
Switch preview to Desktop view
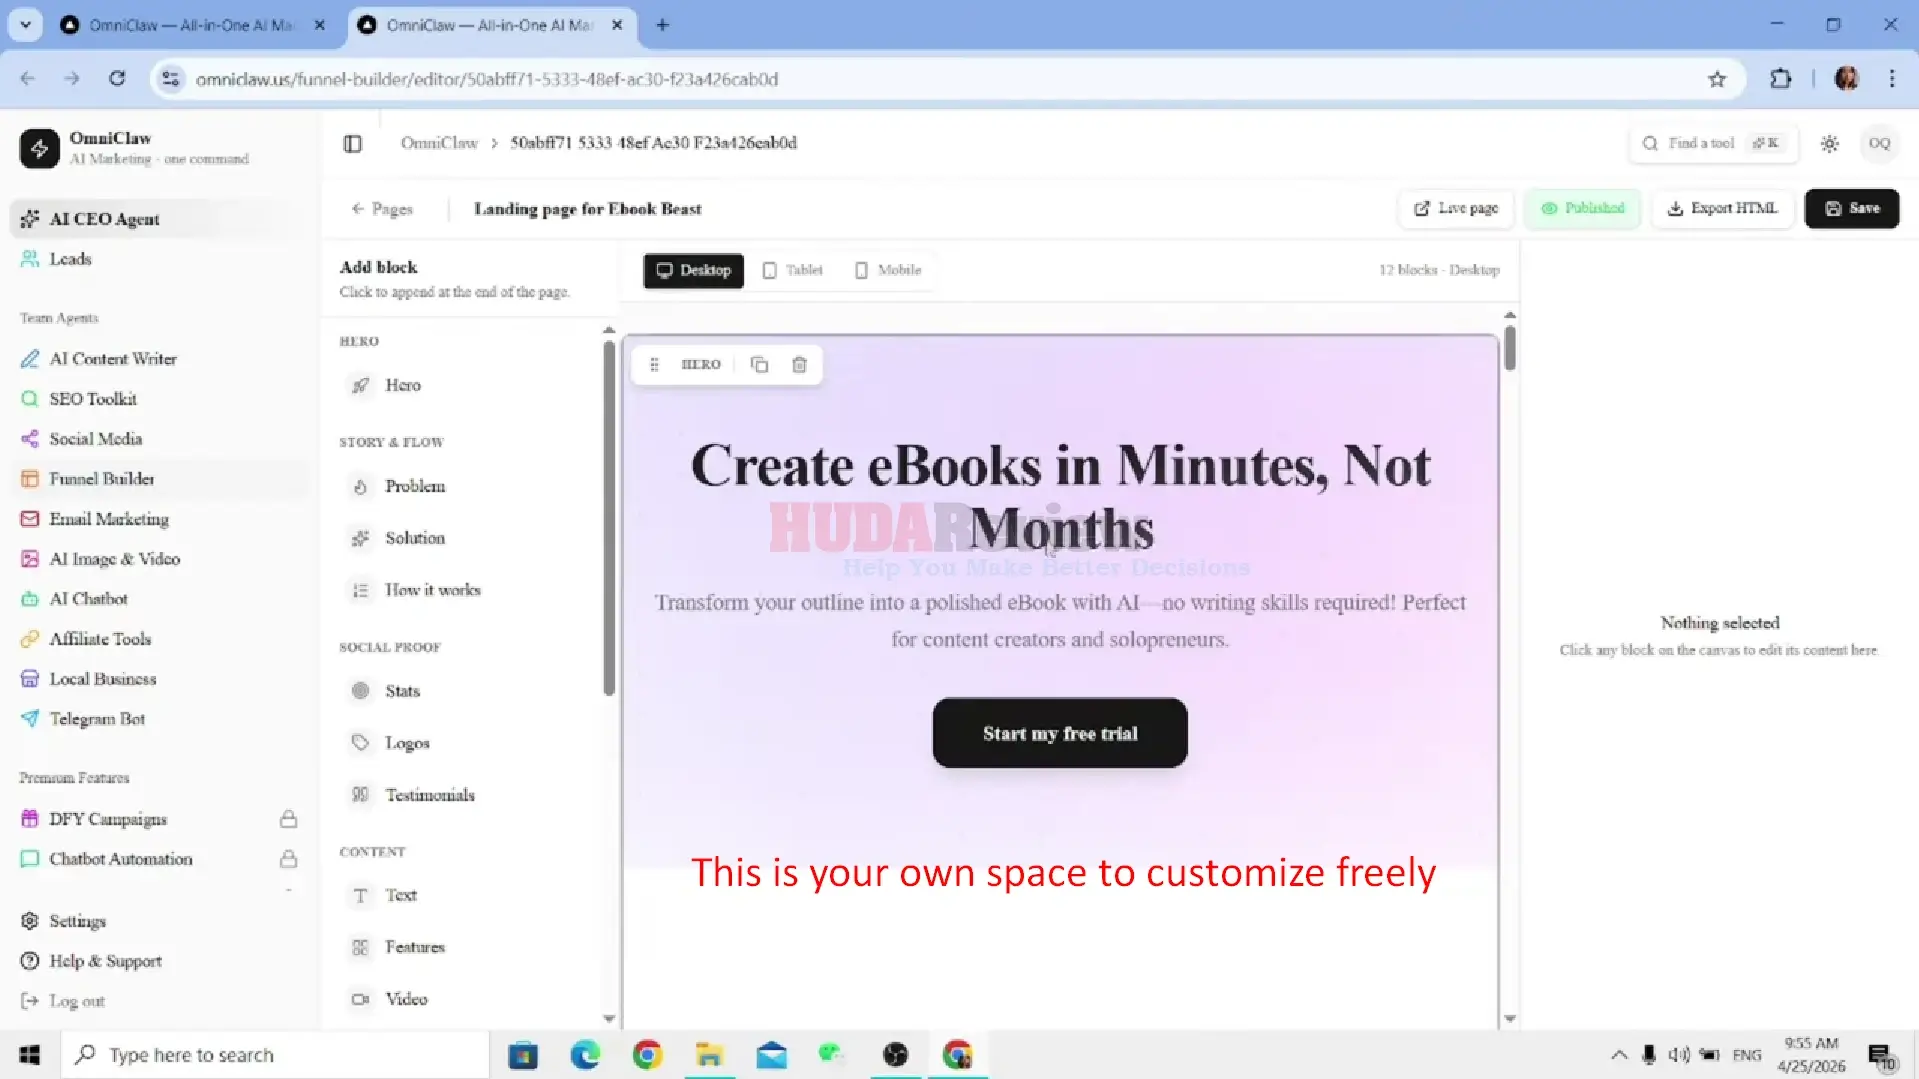pyautogui.click(x=693, y=270)
